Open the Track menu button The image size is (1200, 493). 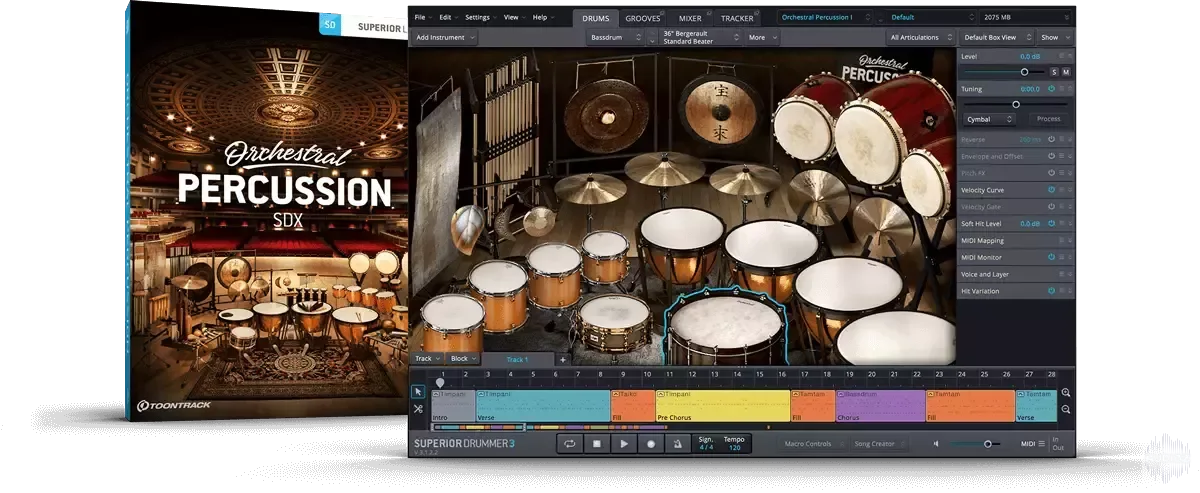(x=427, y=359)
